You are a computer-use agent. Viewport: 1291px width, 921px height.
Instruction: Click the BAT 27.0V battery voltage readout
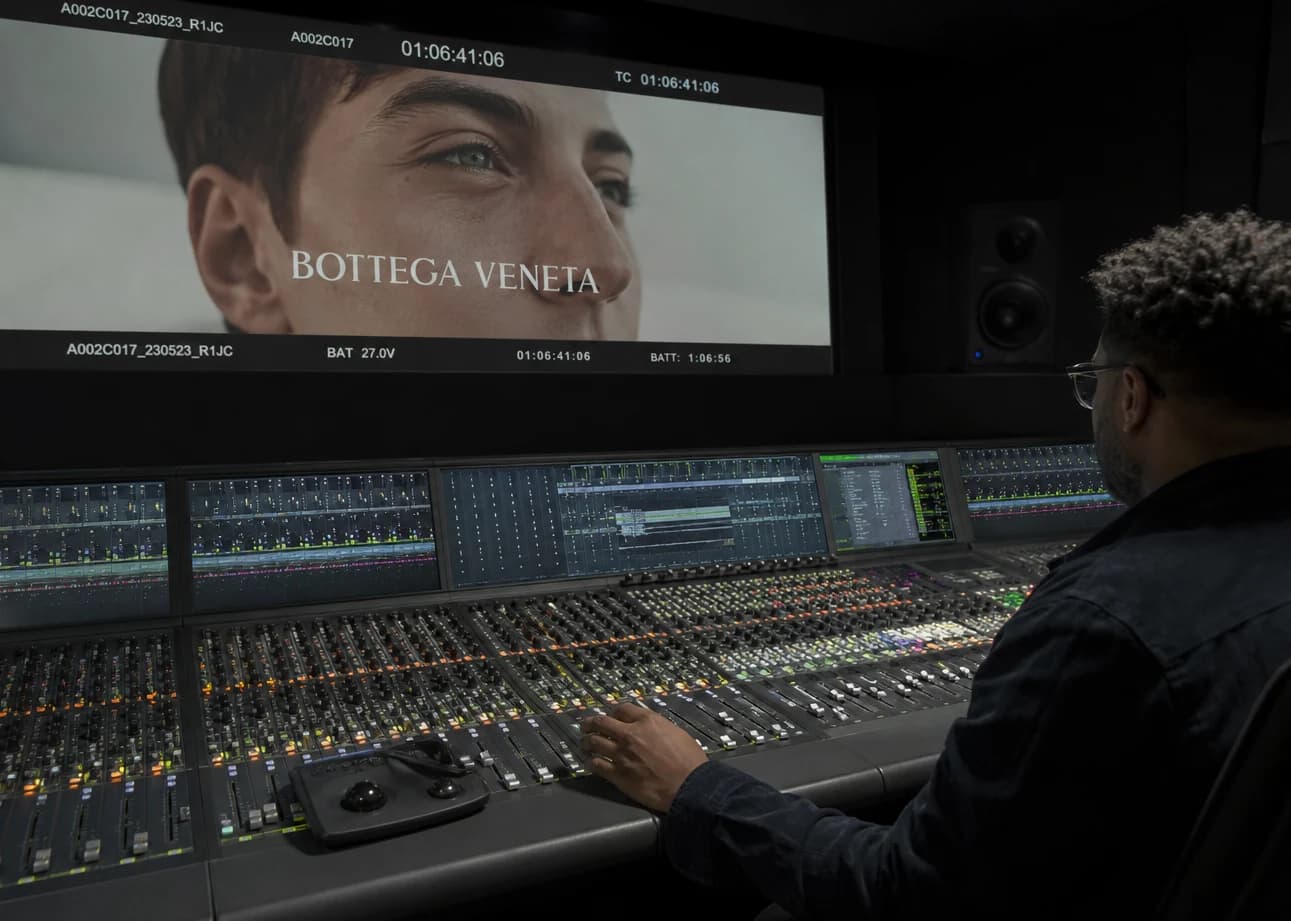click(361, 353)
